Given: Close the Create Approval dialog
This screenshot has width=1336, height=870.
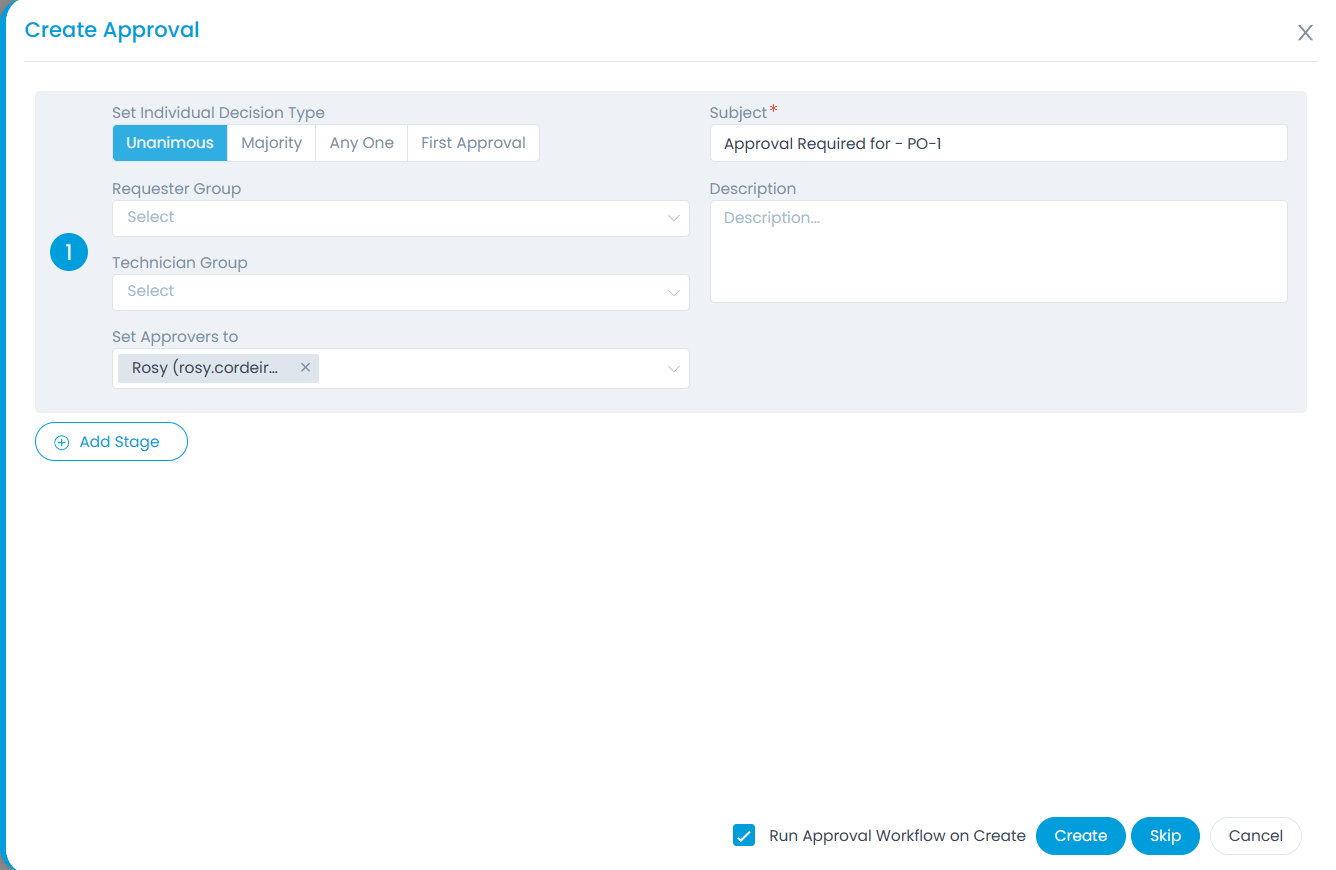Looking at the screenshot, I should [1305, 32].
